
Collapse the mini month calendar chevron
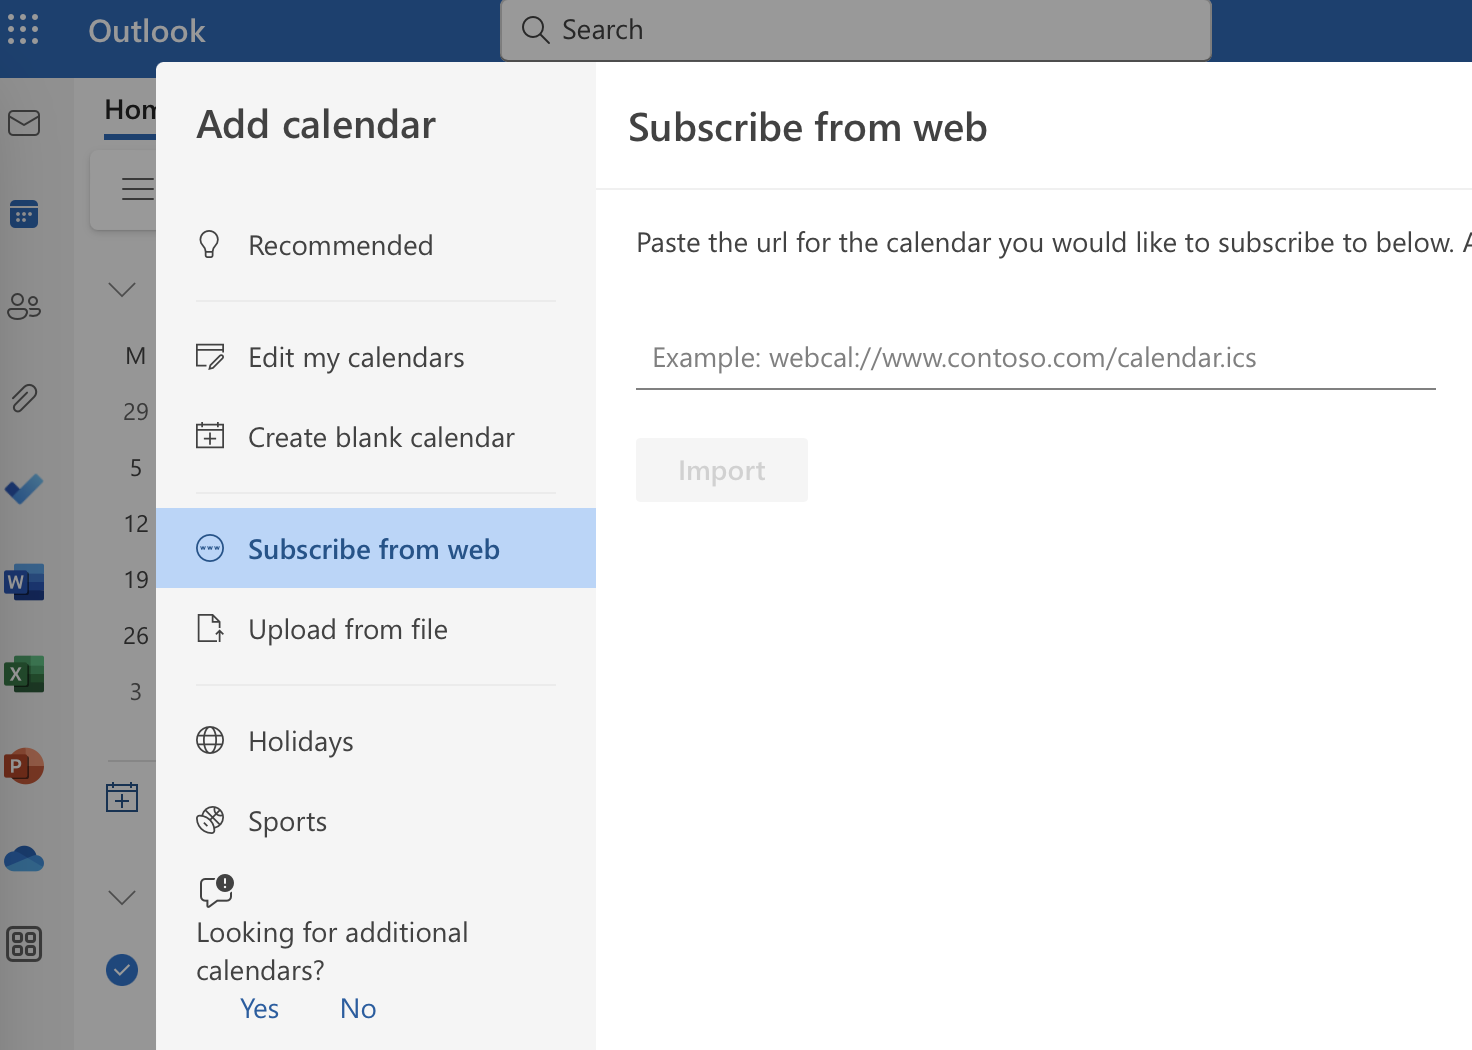(x=122, y=290)
